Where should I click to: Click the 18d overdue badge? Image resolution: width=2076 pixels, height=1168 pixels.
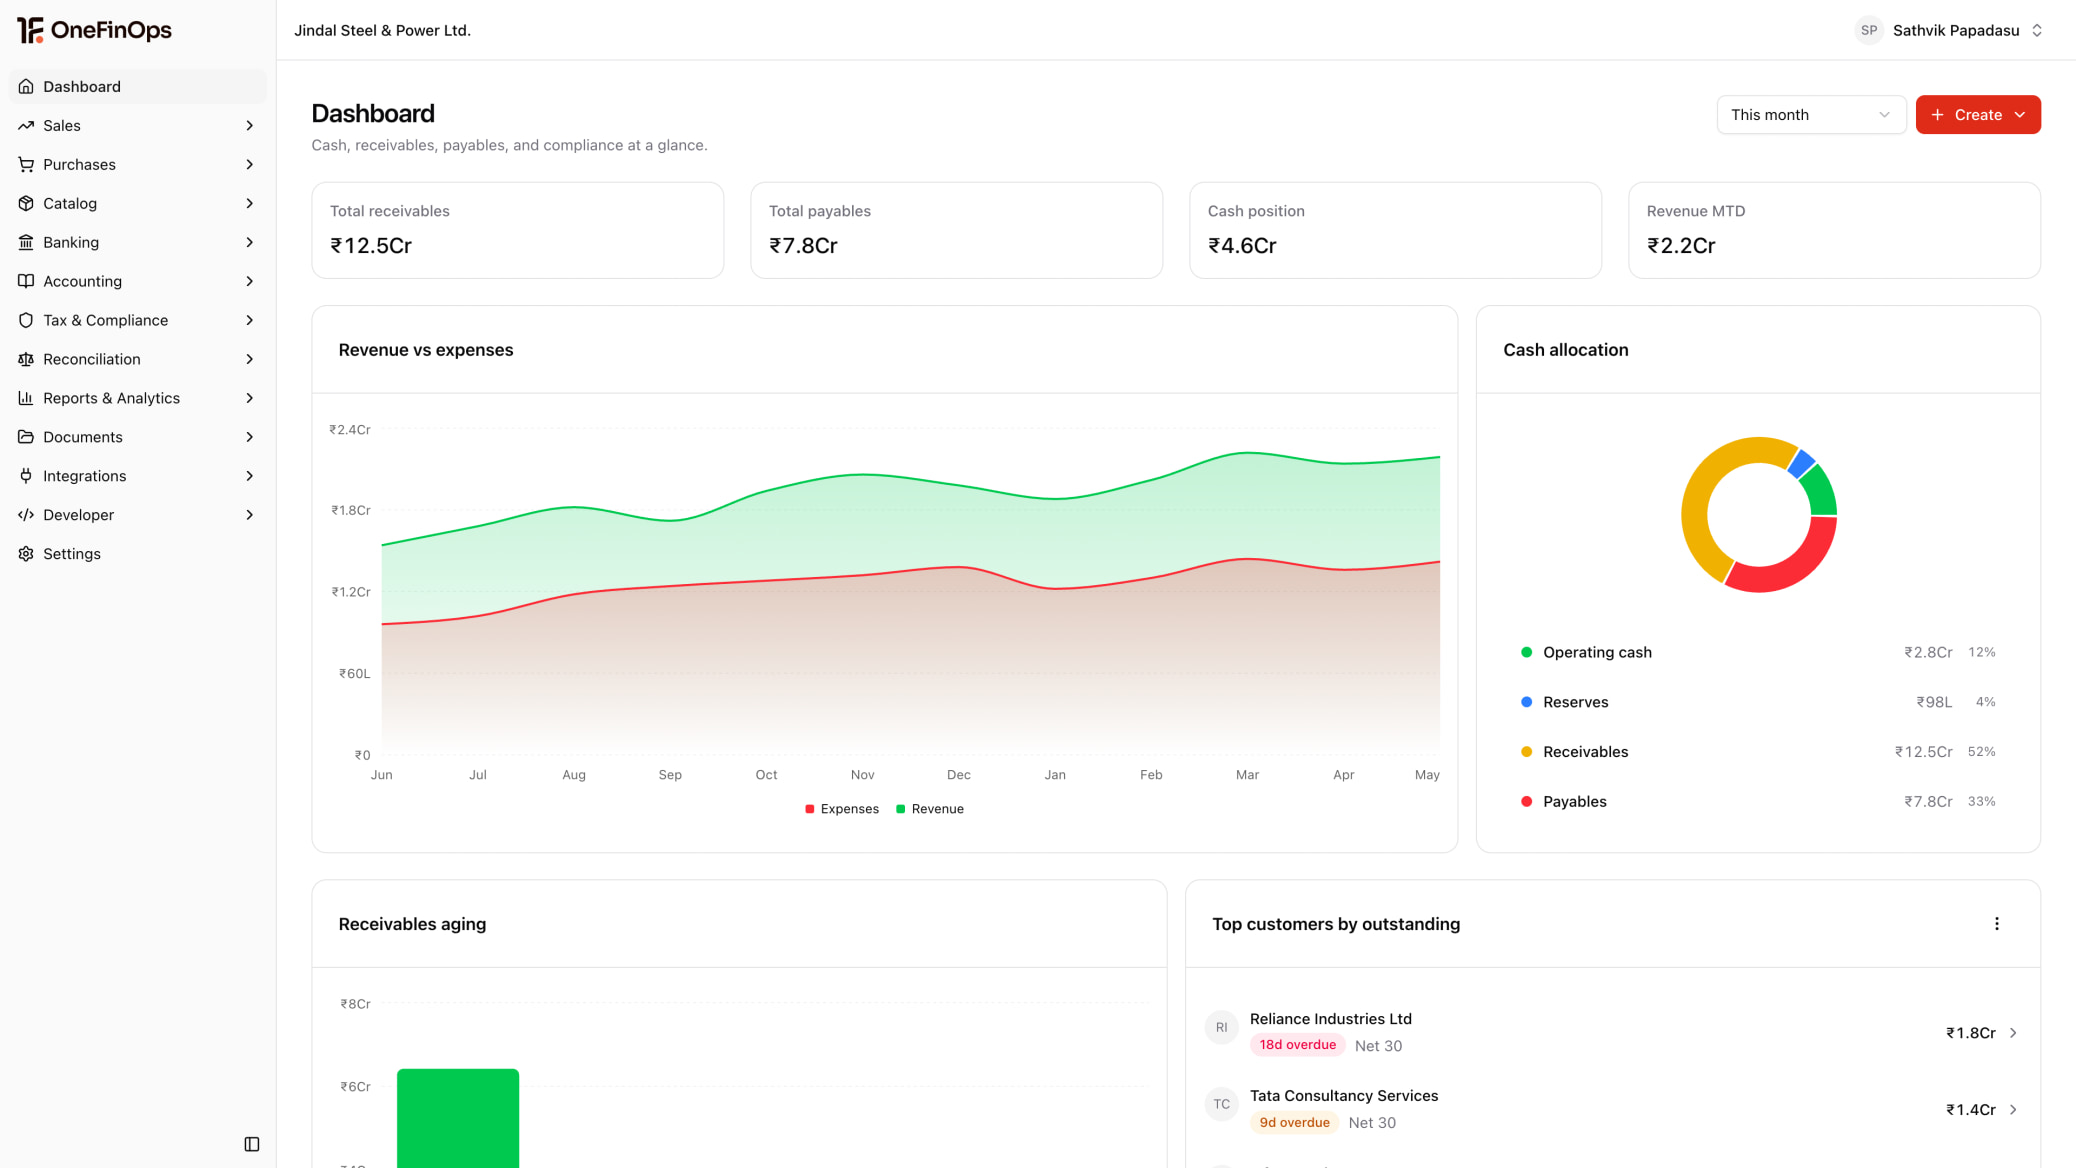pyautogui.click(x=1297, y=1045)
